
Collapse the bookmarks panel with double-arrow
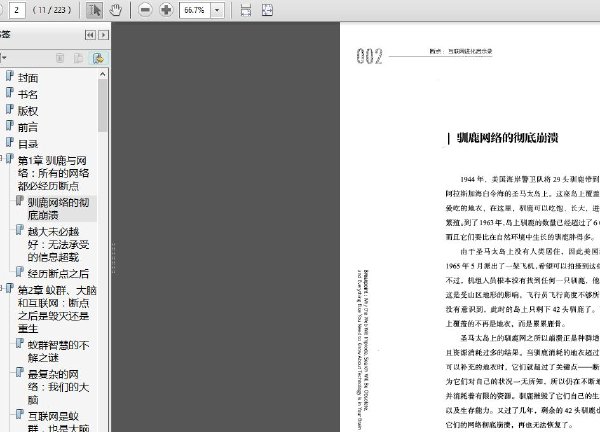[90, 35]
